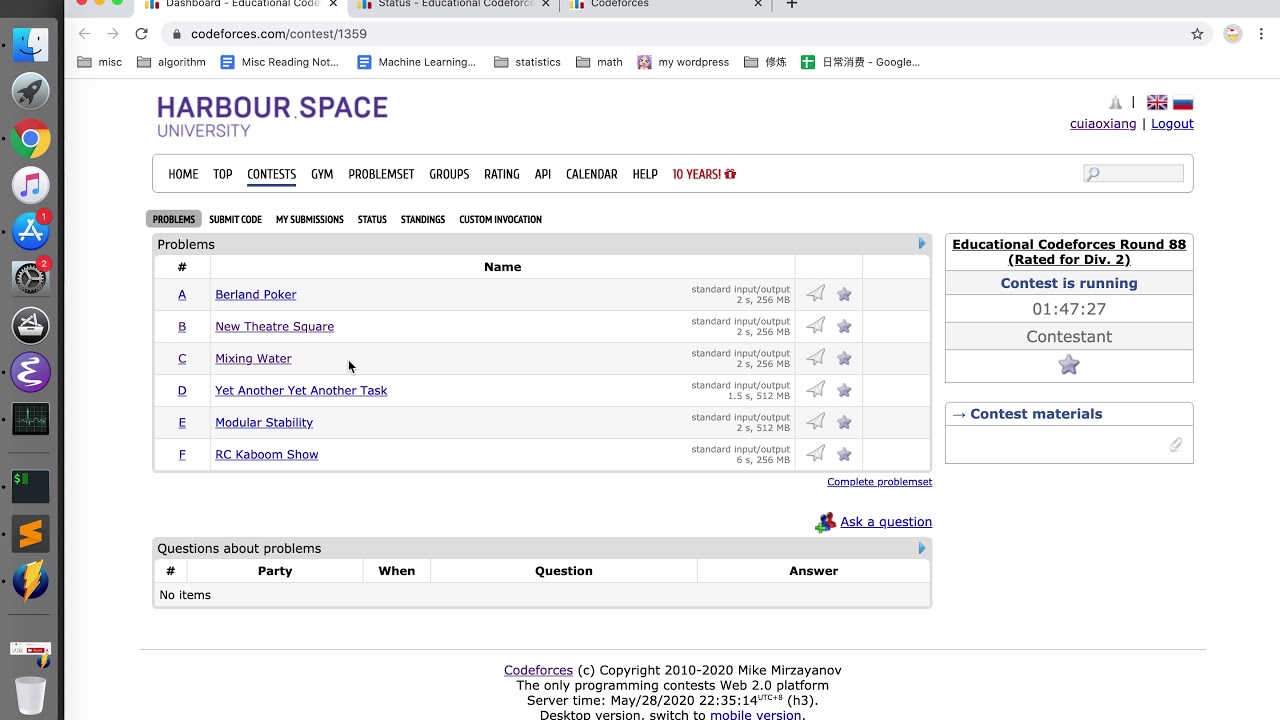Star the Yet Another Yet Another Task problem

click(x=844, y=390)
